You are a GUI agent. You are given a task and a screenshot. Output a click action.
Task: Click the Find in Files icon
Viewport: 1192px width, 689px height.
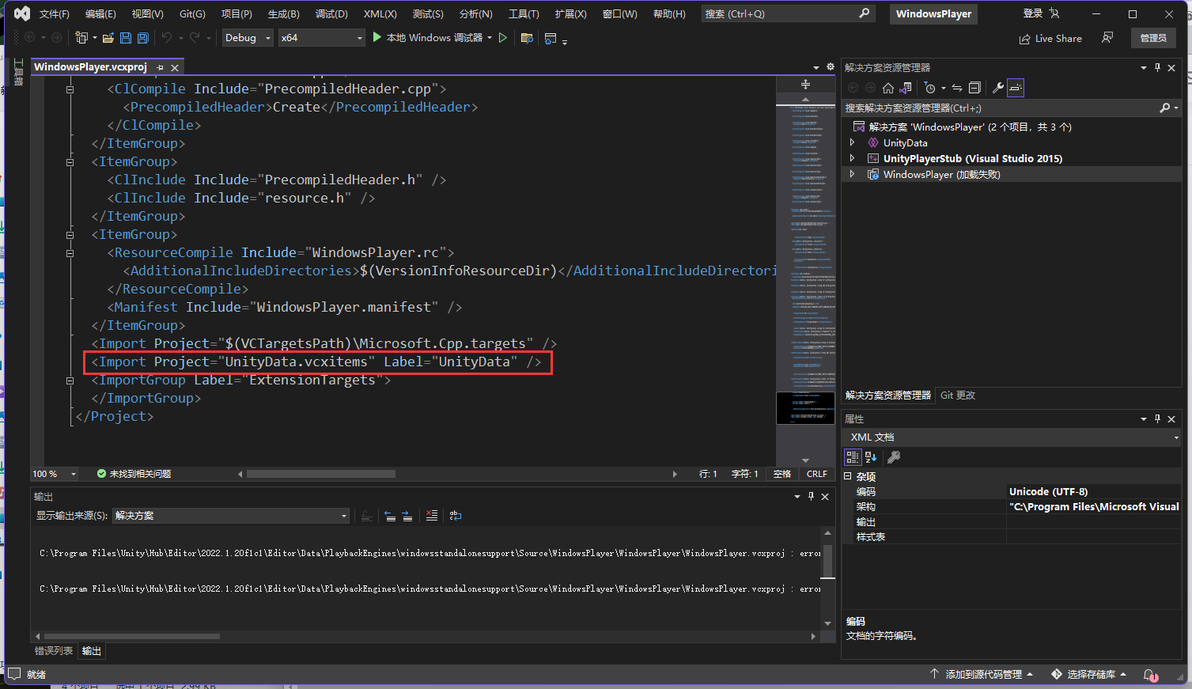pyautogui.click(x=526, y=38)
